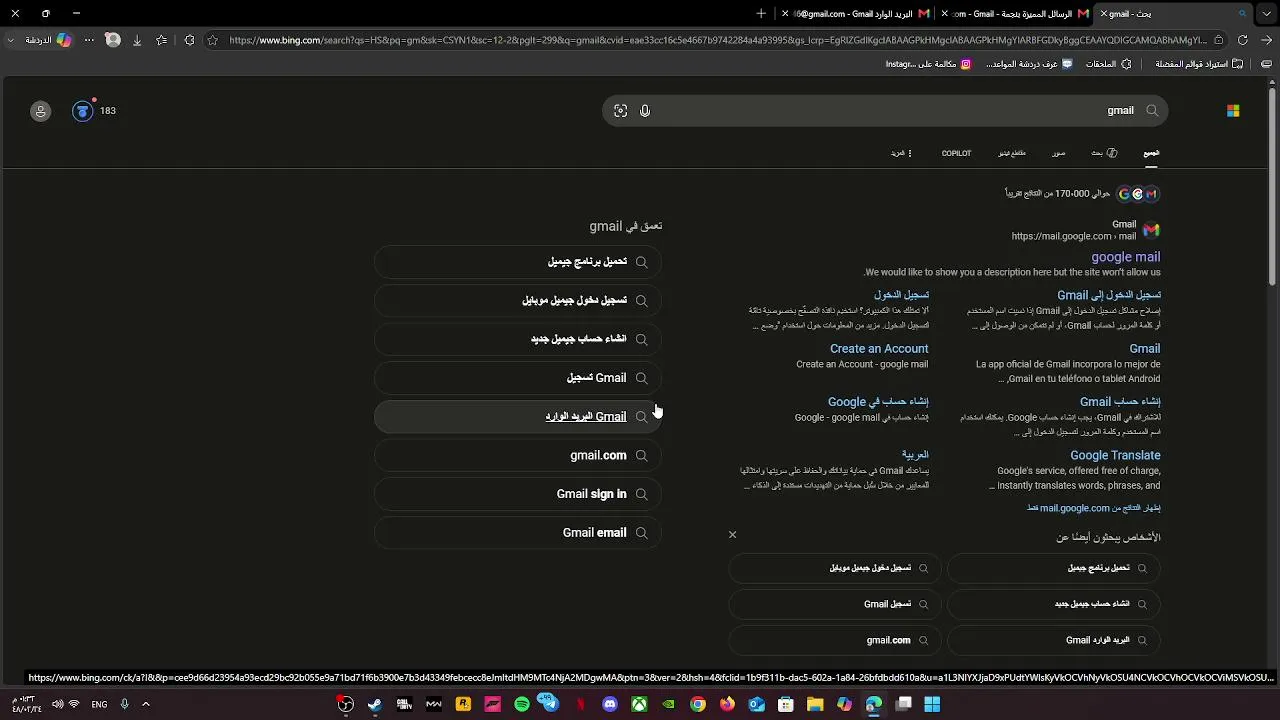
Task: Open a new browser tab
Action: pos(761,14)
